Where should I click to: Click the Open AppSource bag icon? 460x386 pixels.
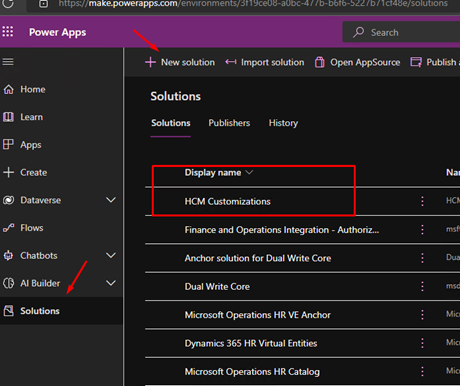coord(320,62)
